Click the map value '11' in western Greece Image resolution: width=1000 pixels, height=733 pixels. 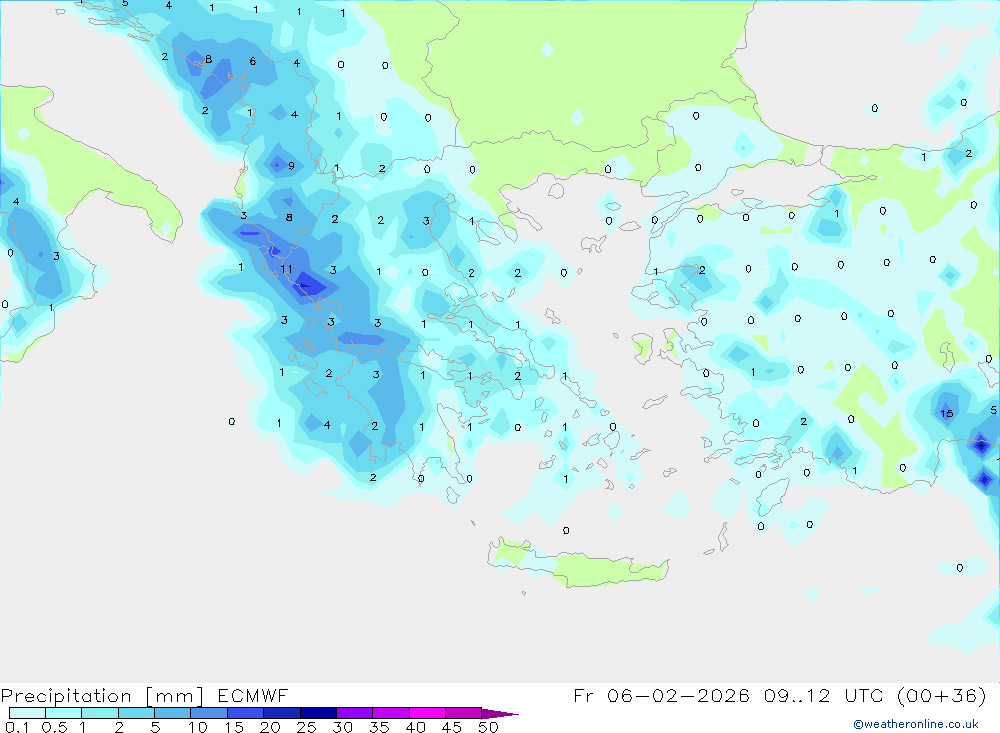(286, 269)
